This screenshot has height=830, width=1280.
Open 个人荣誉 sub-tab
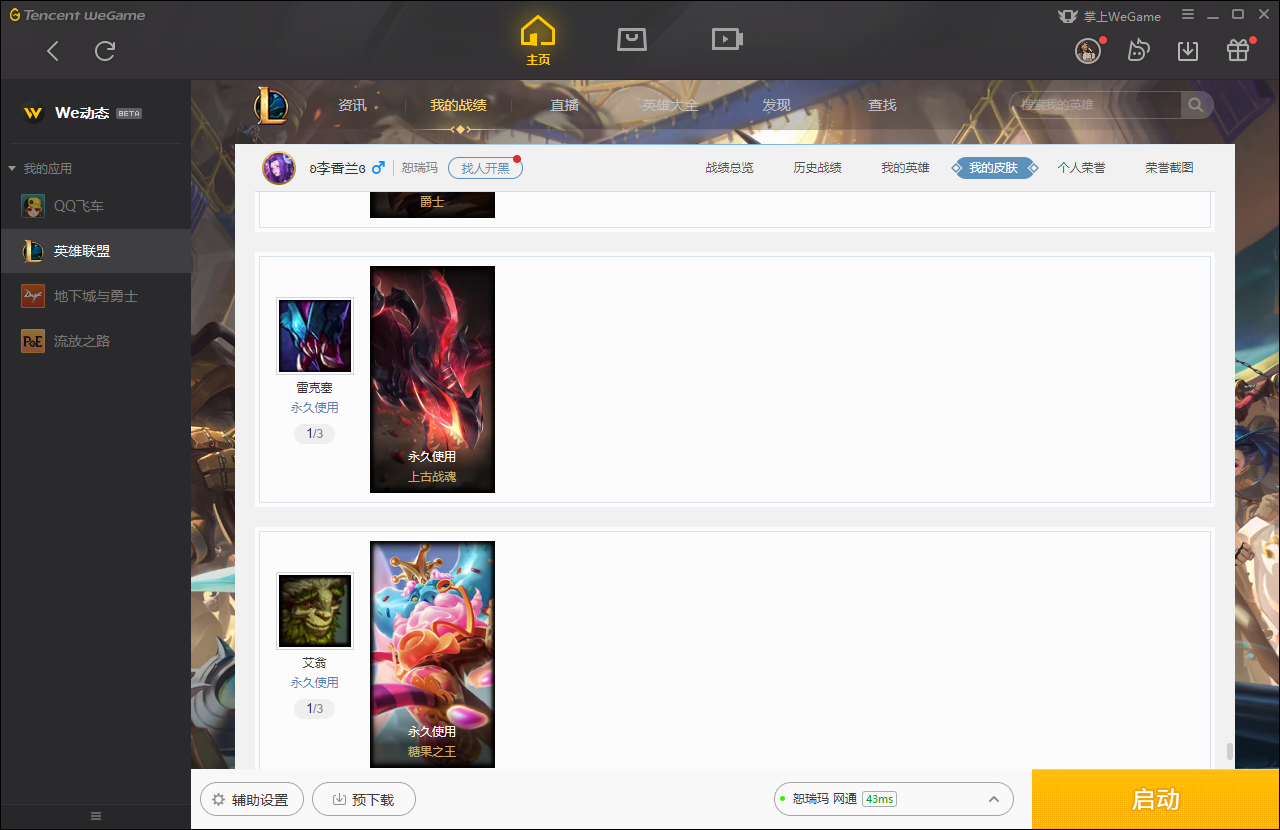1081,168
